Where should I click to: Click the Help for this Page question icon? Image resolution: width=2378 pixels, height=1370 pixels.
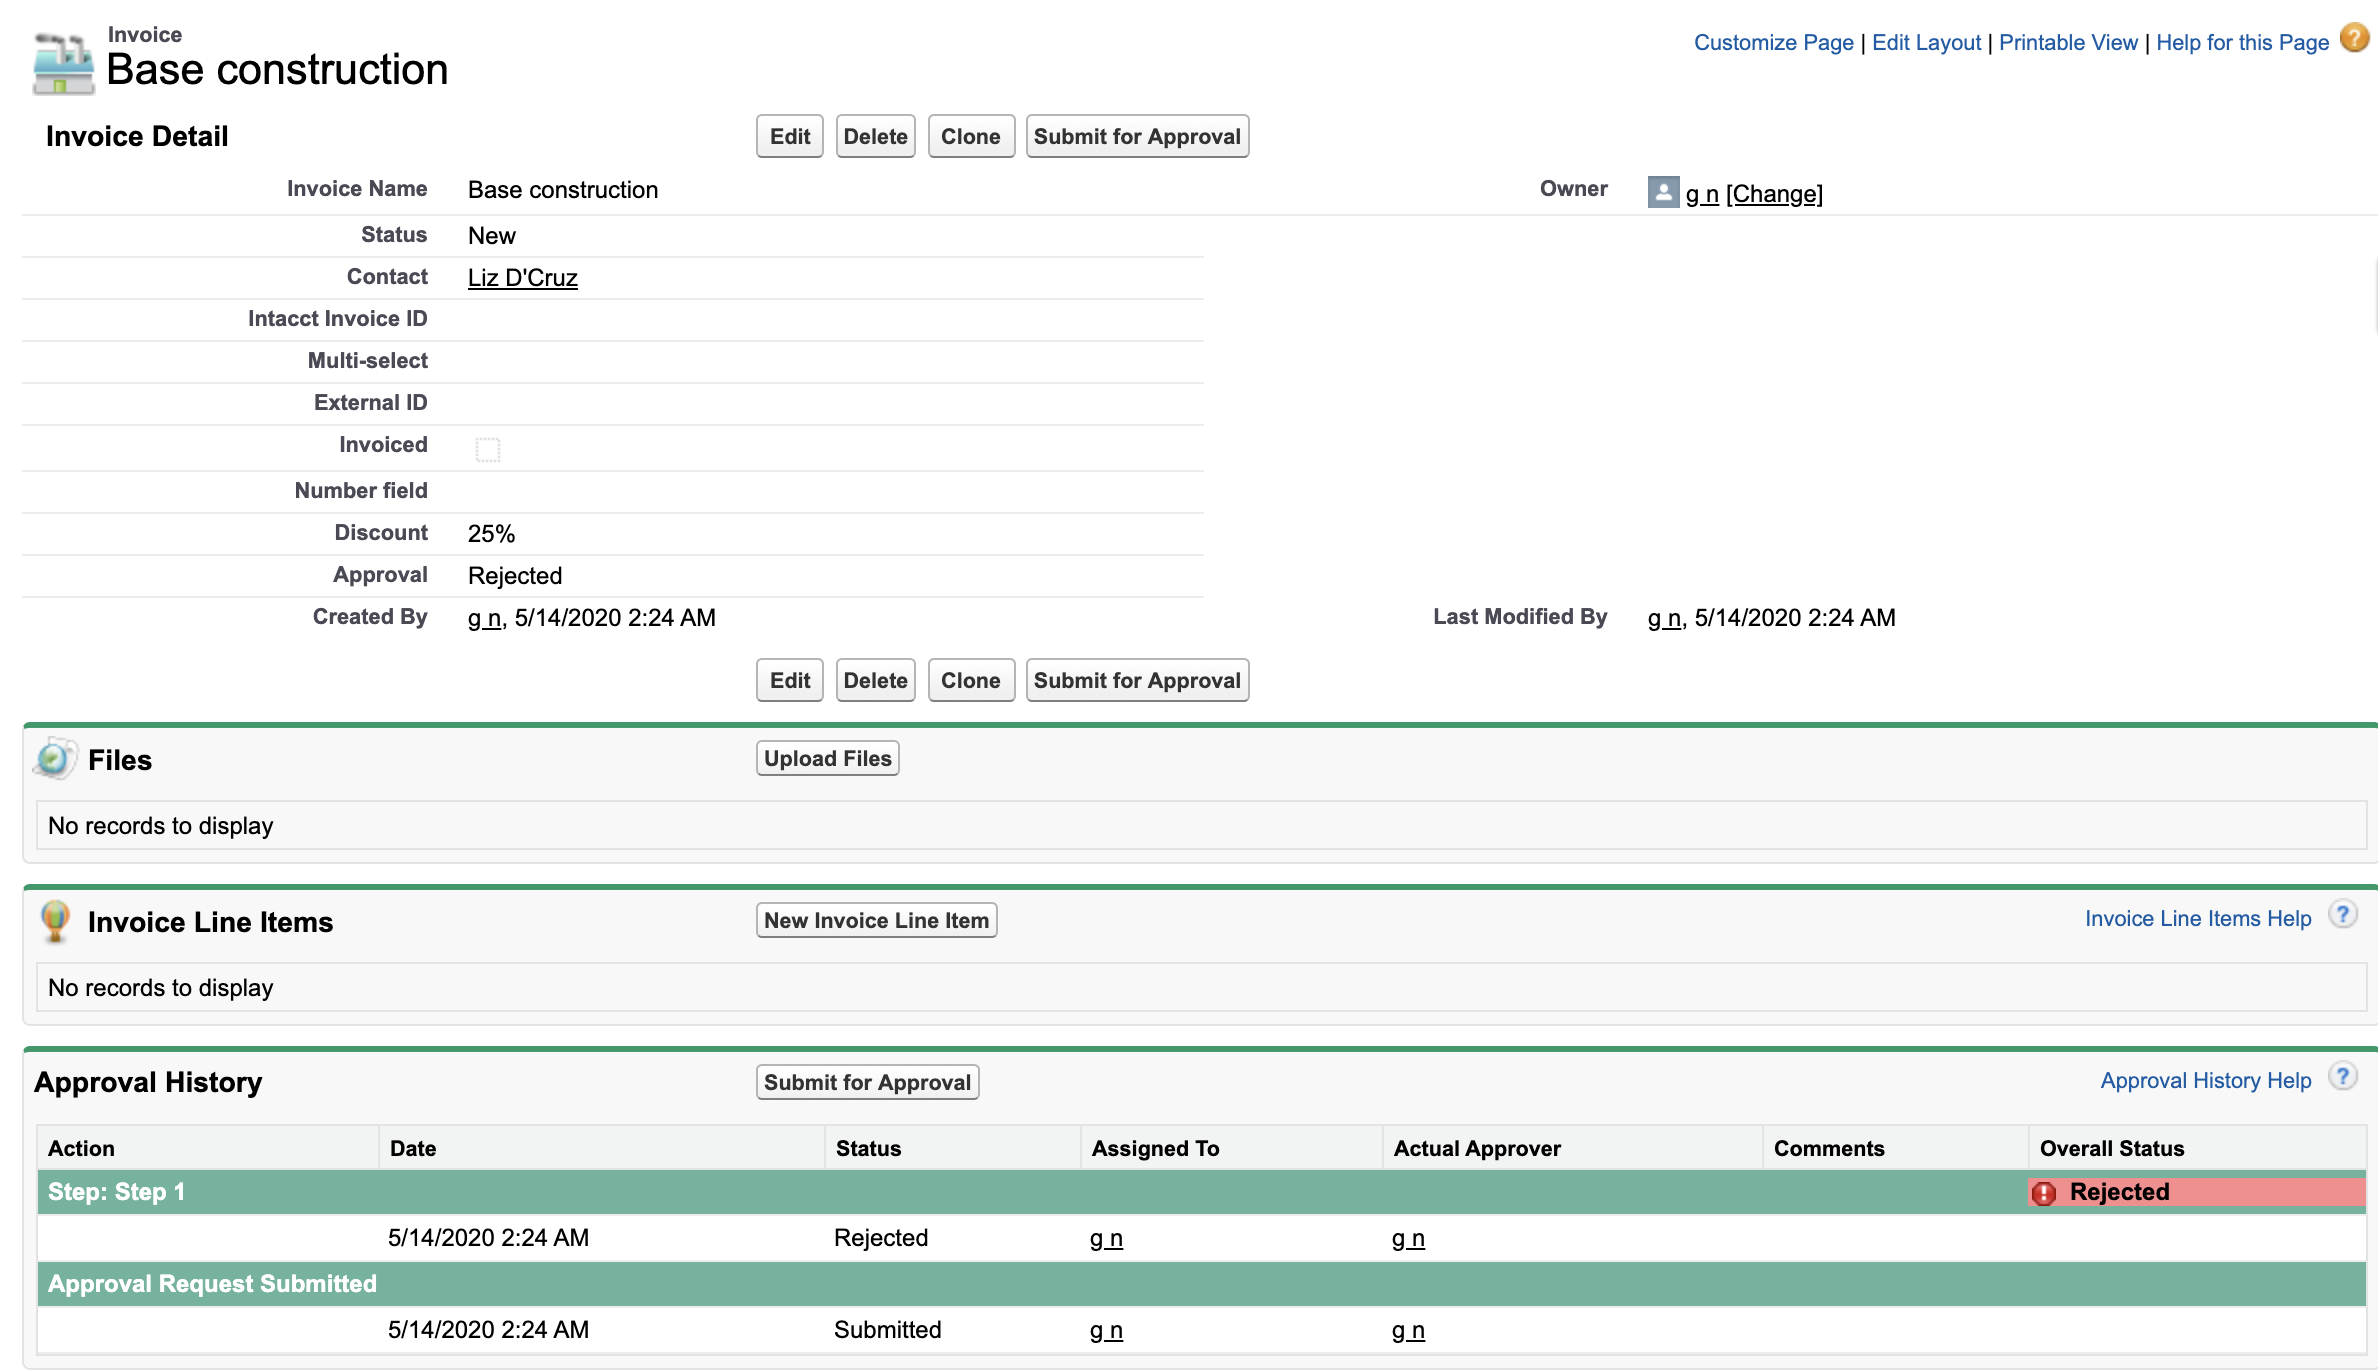[x=2358, y=41]
